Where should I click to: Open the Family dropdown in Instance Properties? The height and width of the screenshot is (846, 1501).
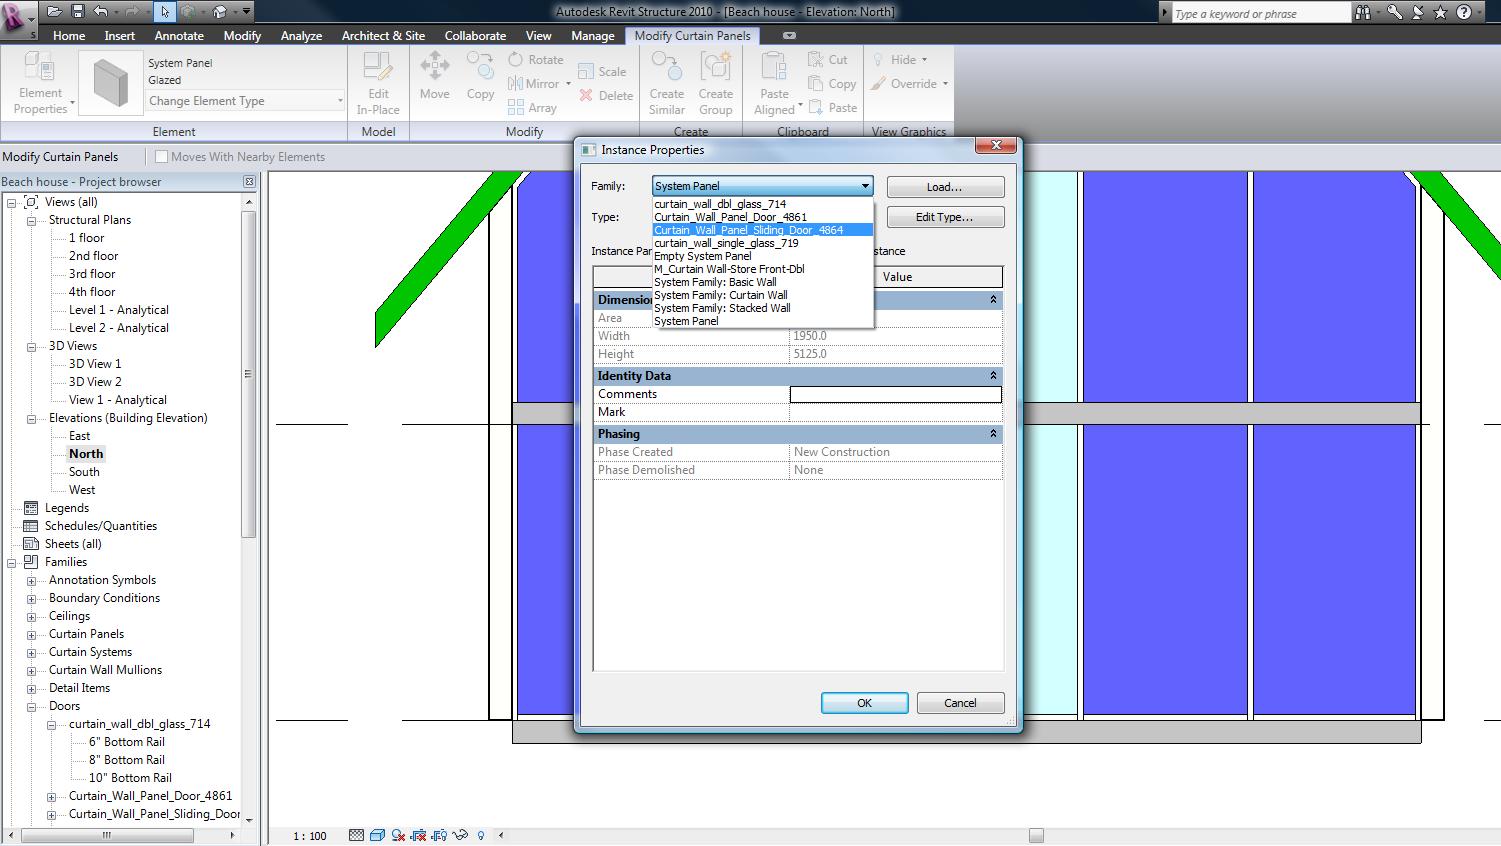tap(762, 186)
